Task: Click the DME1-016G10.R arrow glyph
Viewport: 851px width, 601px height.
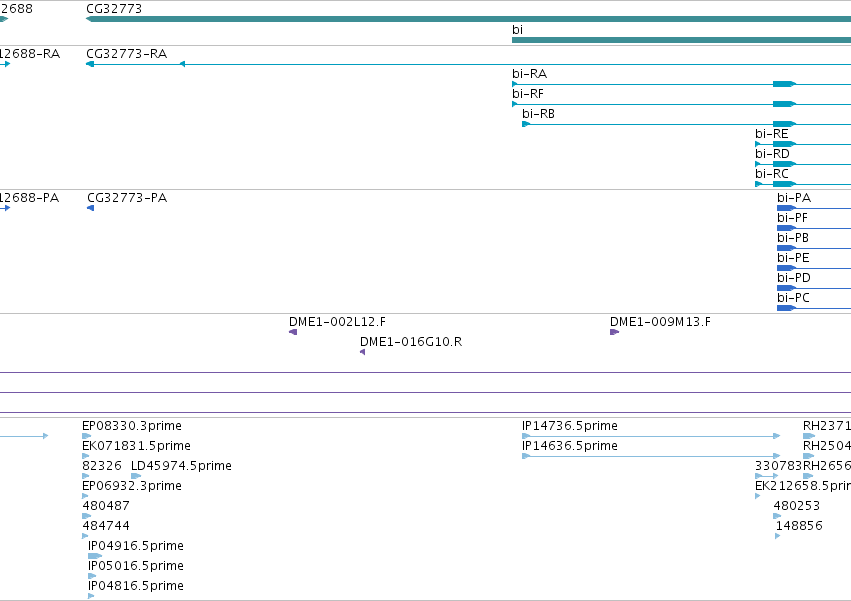Action: pyautogui.click(x=363, y=352)
